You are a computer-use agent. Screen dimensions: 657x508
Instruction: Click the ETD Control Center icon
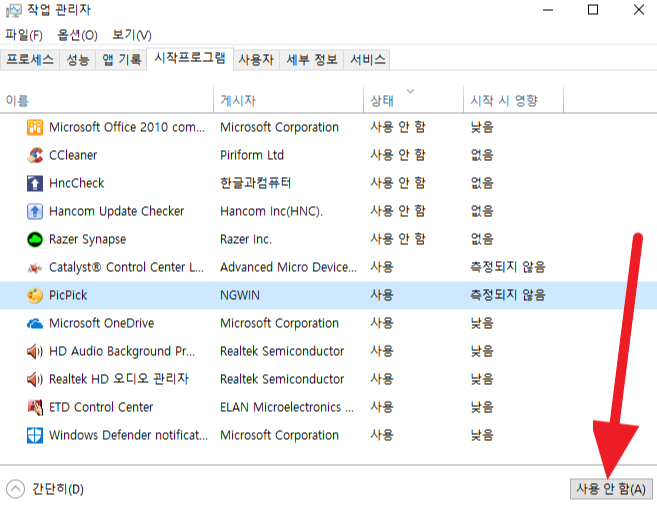pyautogui.click(x=35, y=407)
